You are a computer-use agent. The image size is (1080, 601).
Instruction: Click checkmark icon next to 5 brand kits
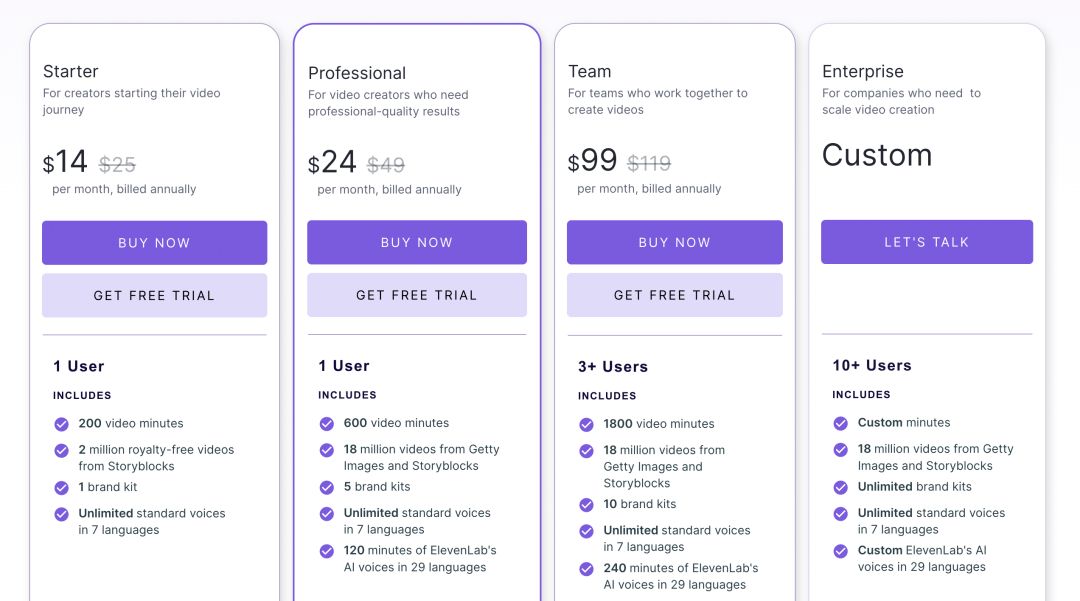point(326,487)
